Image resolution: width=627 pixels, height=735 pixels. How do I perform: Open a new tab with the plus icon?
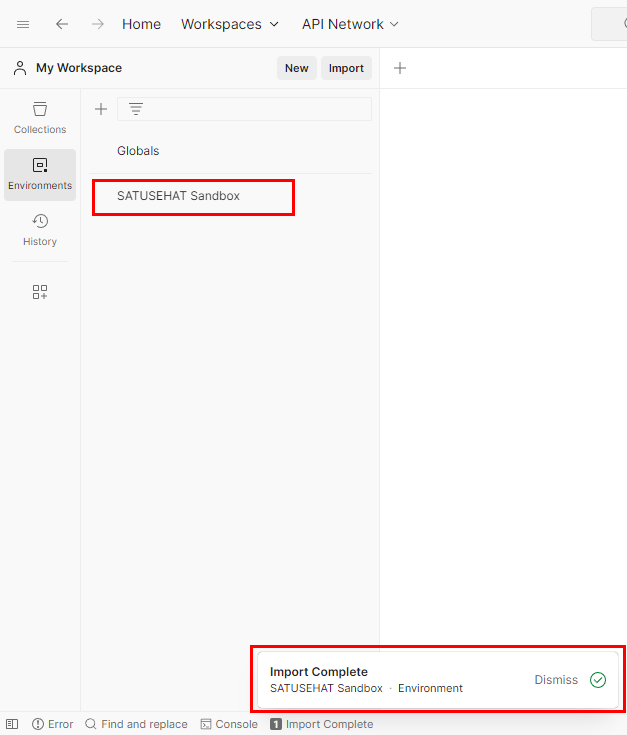[400, 68]
